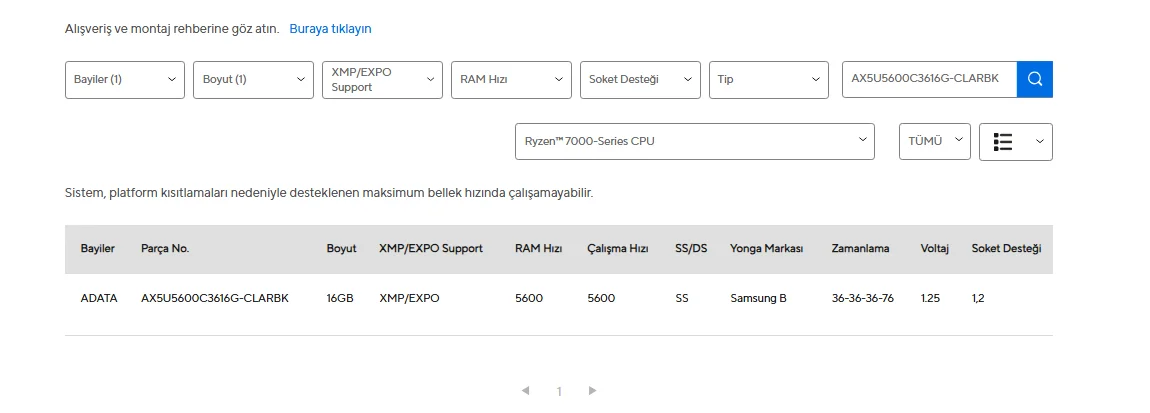This screenshot has width=1150, height=413.
Task: Select page 1 in pagination
Action: click(x=559, y=392)
